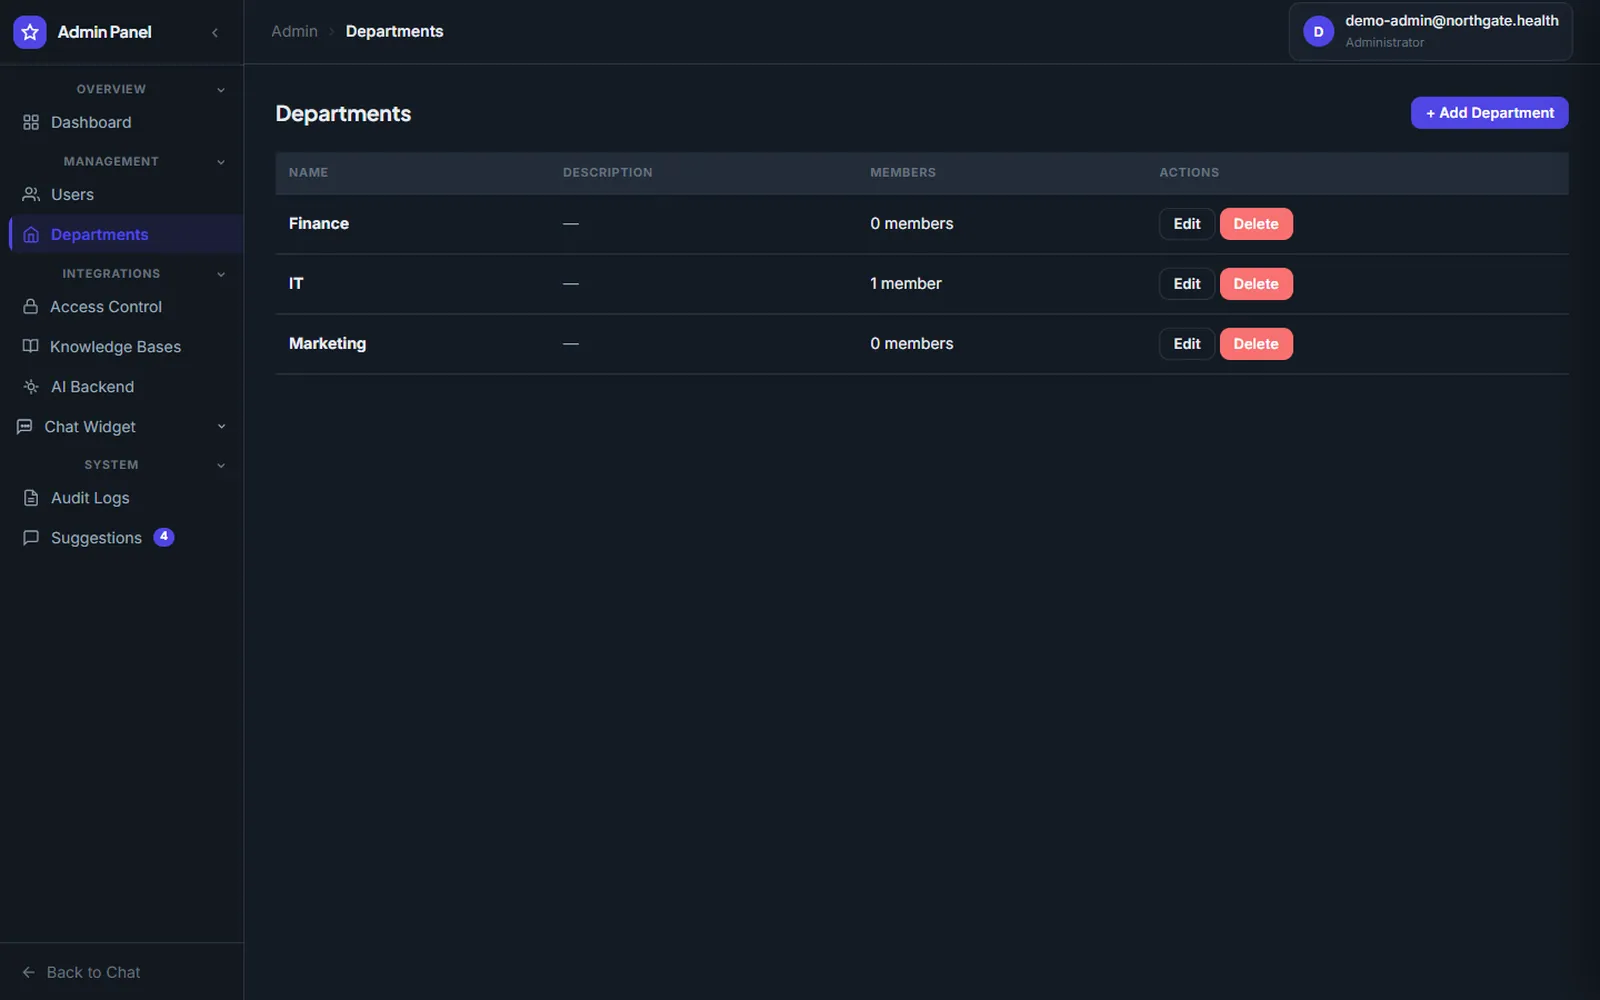View the Audit Logs page

click(122, 497)
